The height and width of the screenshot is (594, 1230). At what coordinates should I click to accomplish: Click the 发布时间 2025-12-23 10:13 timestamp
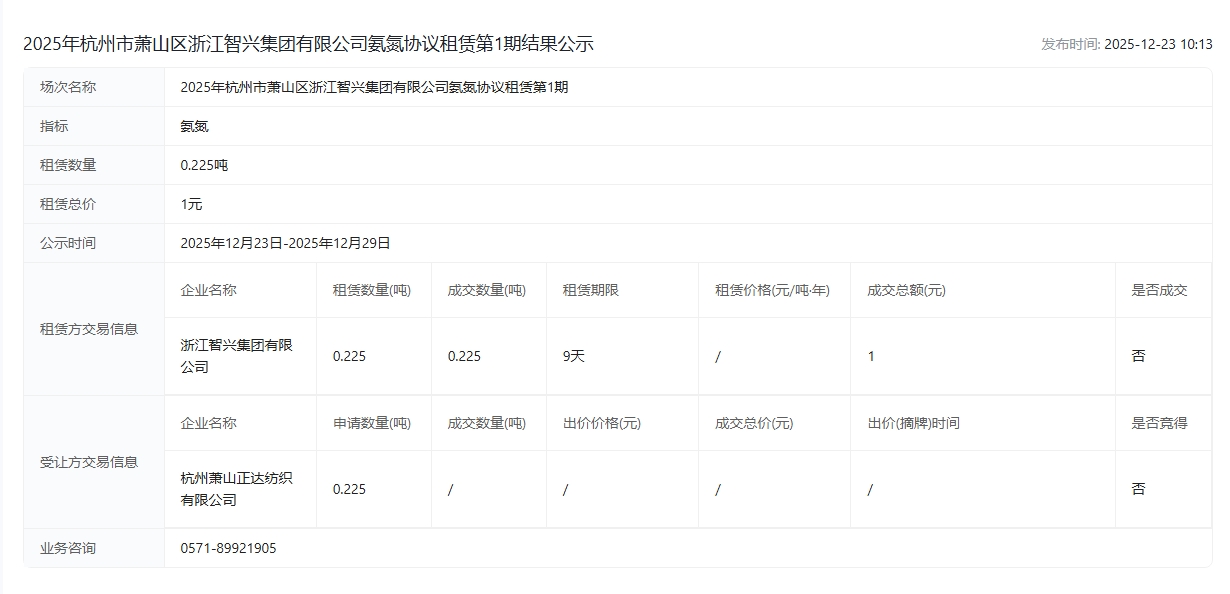tap(1126, 44)
